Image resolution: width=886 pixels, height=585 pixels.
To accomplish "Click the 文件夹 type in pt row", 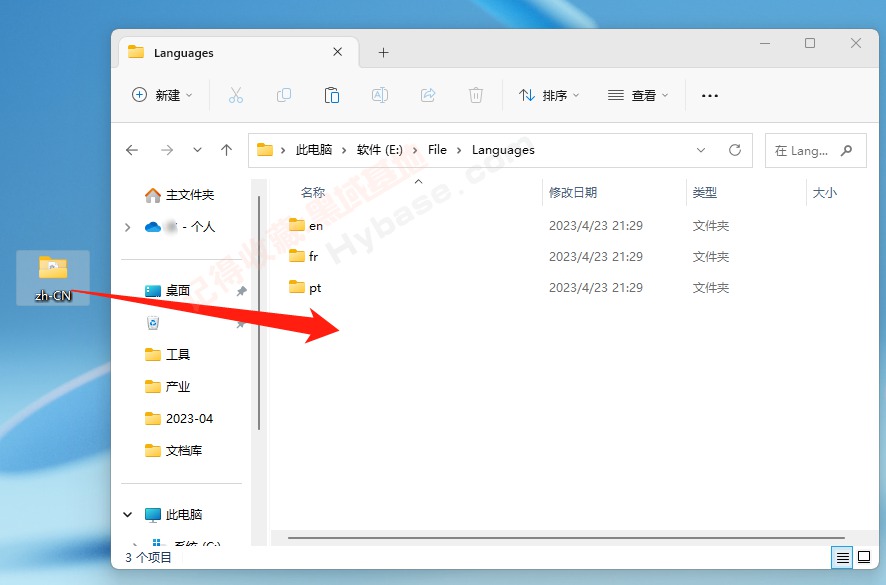I will [711, 288].
